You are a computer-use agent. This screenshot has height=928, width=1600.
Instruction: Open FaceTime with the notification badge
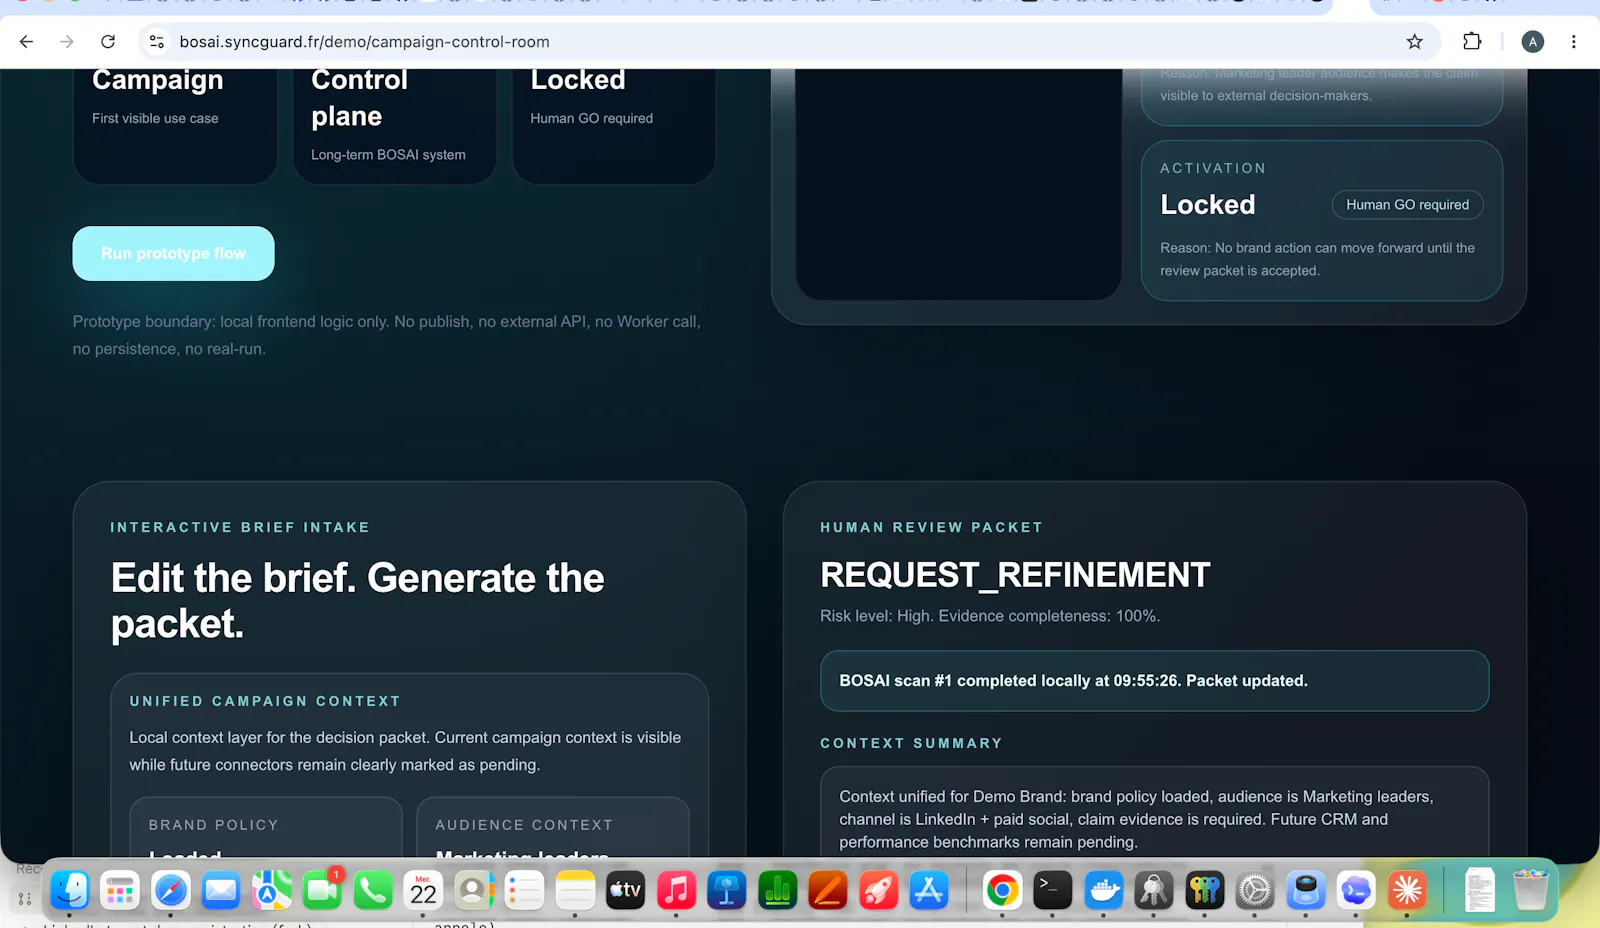click(x=322, y=890)
